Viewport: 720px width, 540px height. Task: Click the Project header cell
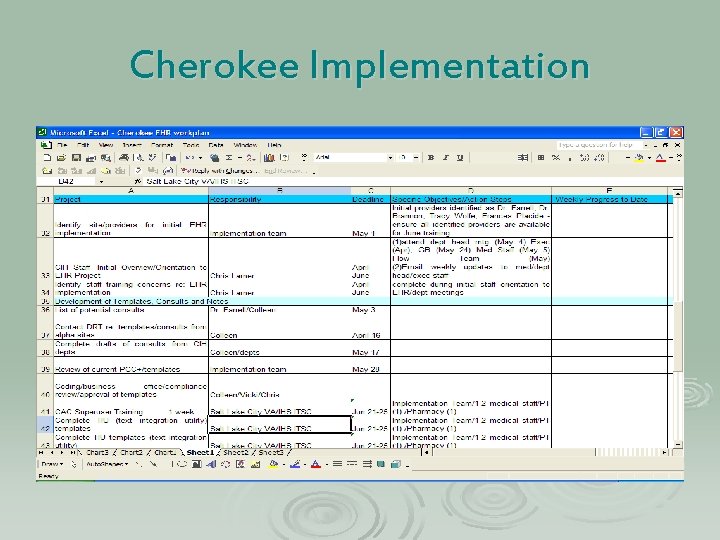click(131, 199)
